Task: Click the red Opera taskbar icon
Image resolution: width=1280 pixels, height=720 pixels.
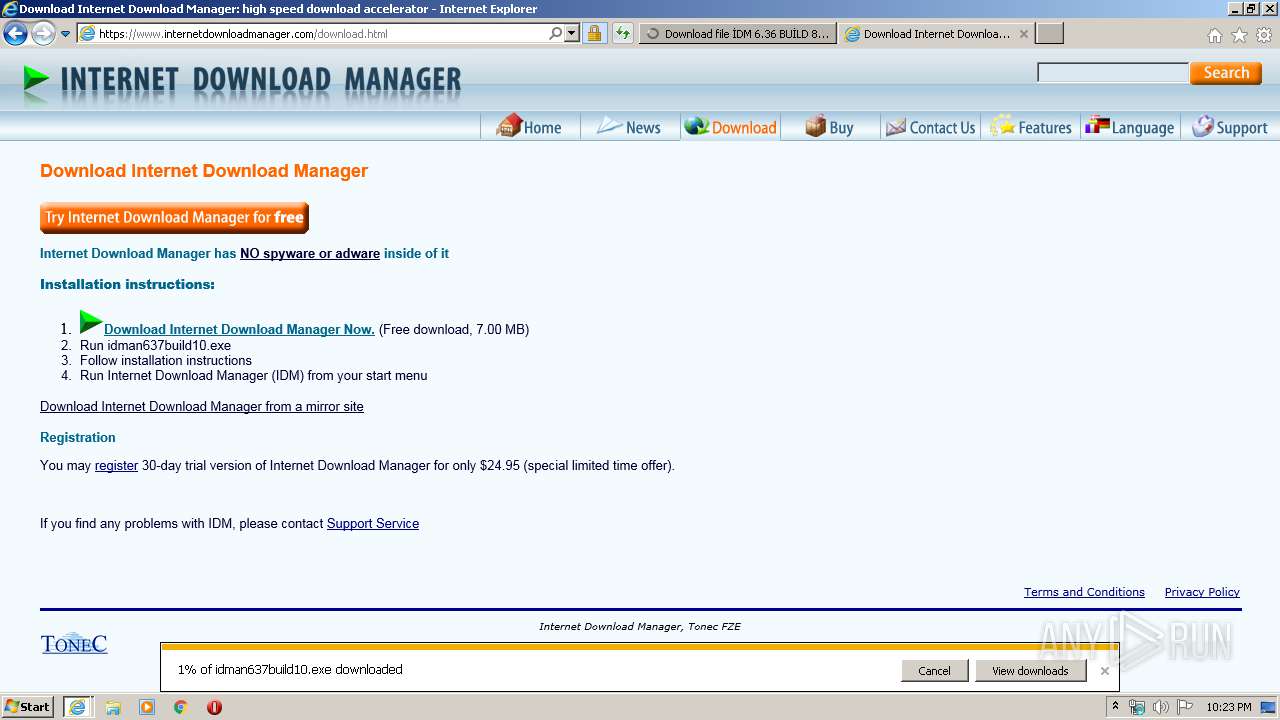Action: (x=214, y=707)
